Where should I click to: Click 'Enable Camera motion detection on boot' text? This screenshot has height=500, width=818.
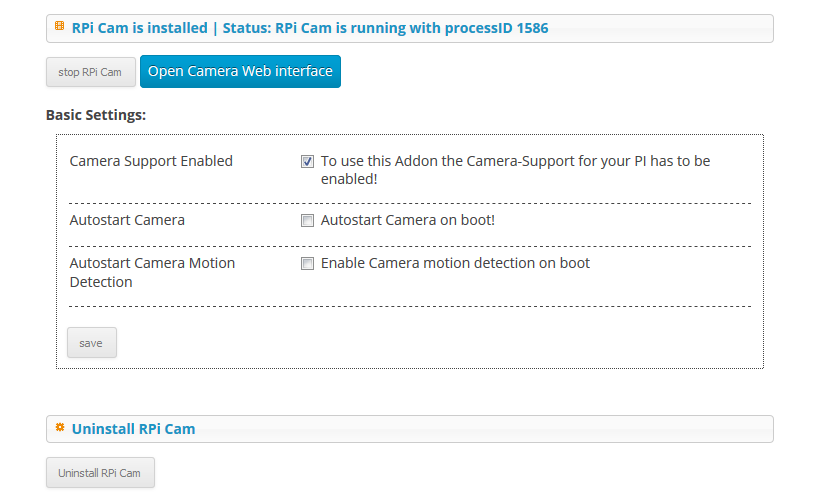[x=455, y=263]
